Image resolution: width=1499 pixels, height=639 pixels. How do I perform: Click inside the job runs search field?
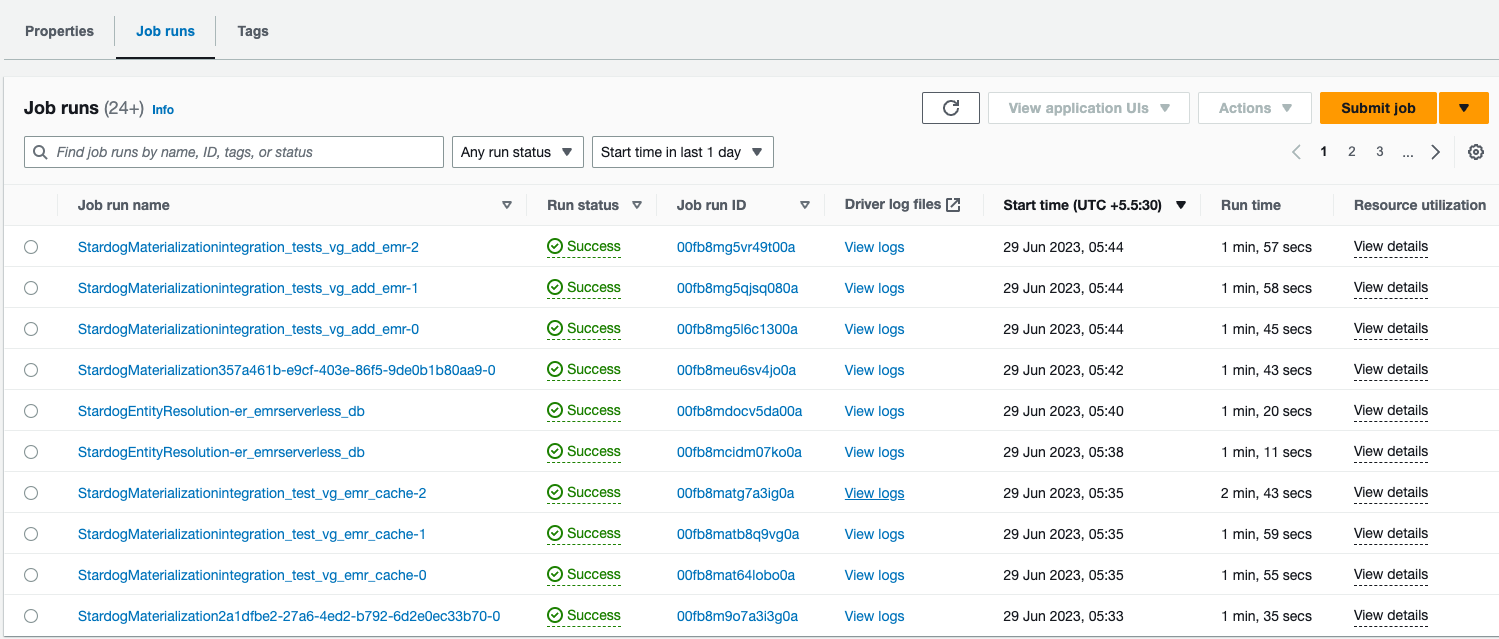233,151
